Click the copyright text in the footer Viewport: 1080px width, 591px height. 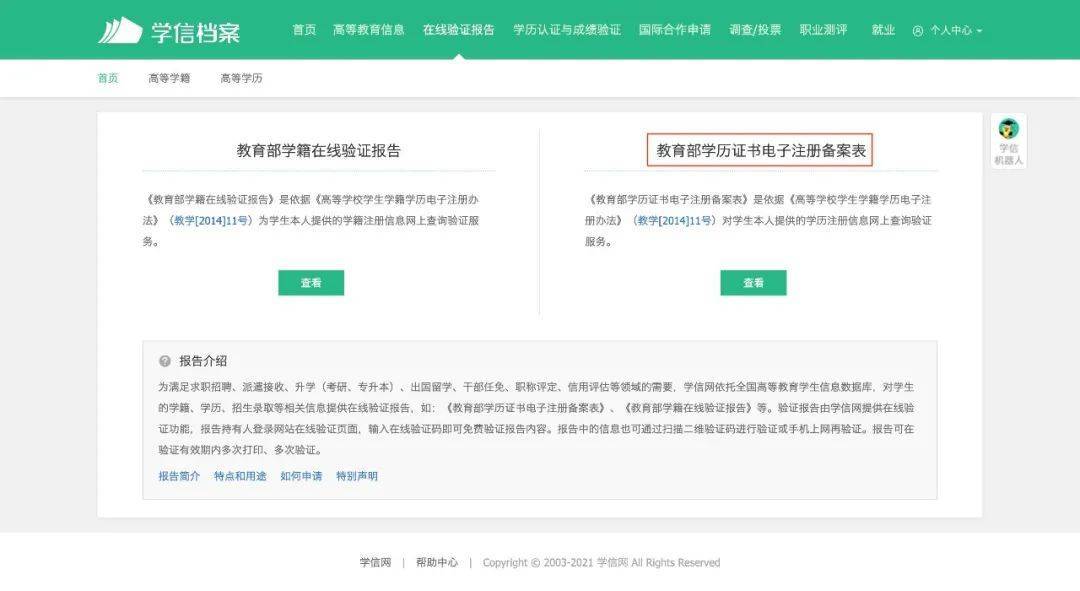click(x=601, y=562)
